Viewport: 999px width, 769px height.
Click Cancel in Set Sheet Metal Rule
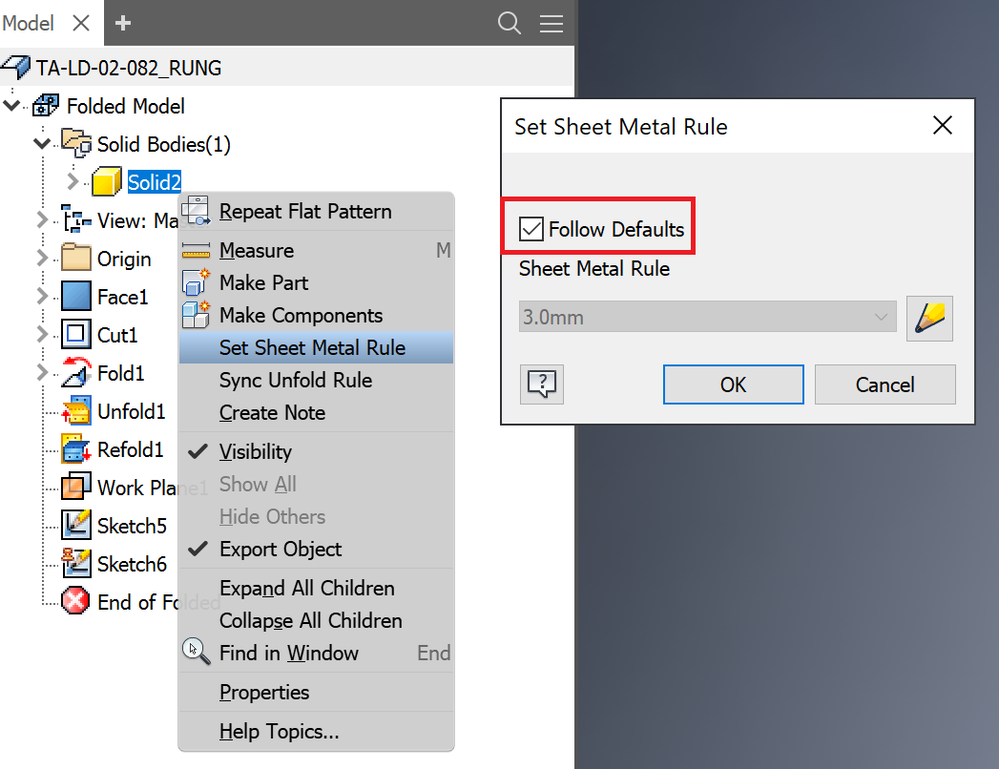885,384
